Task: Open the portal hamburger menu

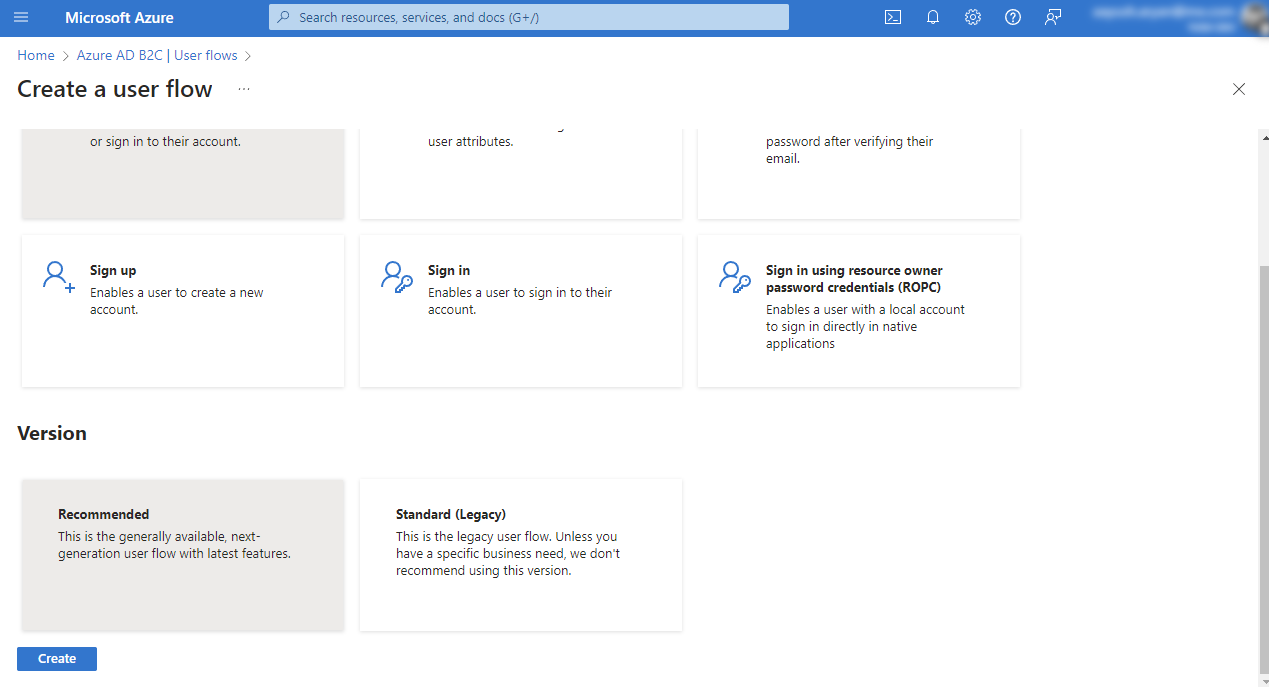Action: coord(21,17)
